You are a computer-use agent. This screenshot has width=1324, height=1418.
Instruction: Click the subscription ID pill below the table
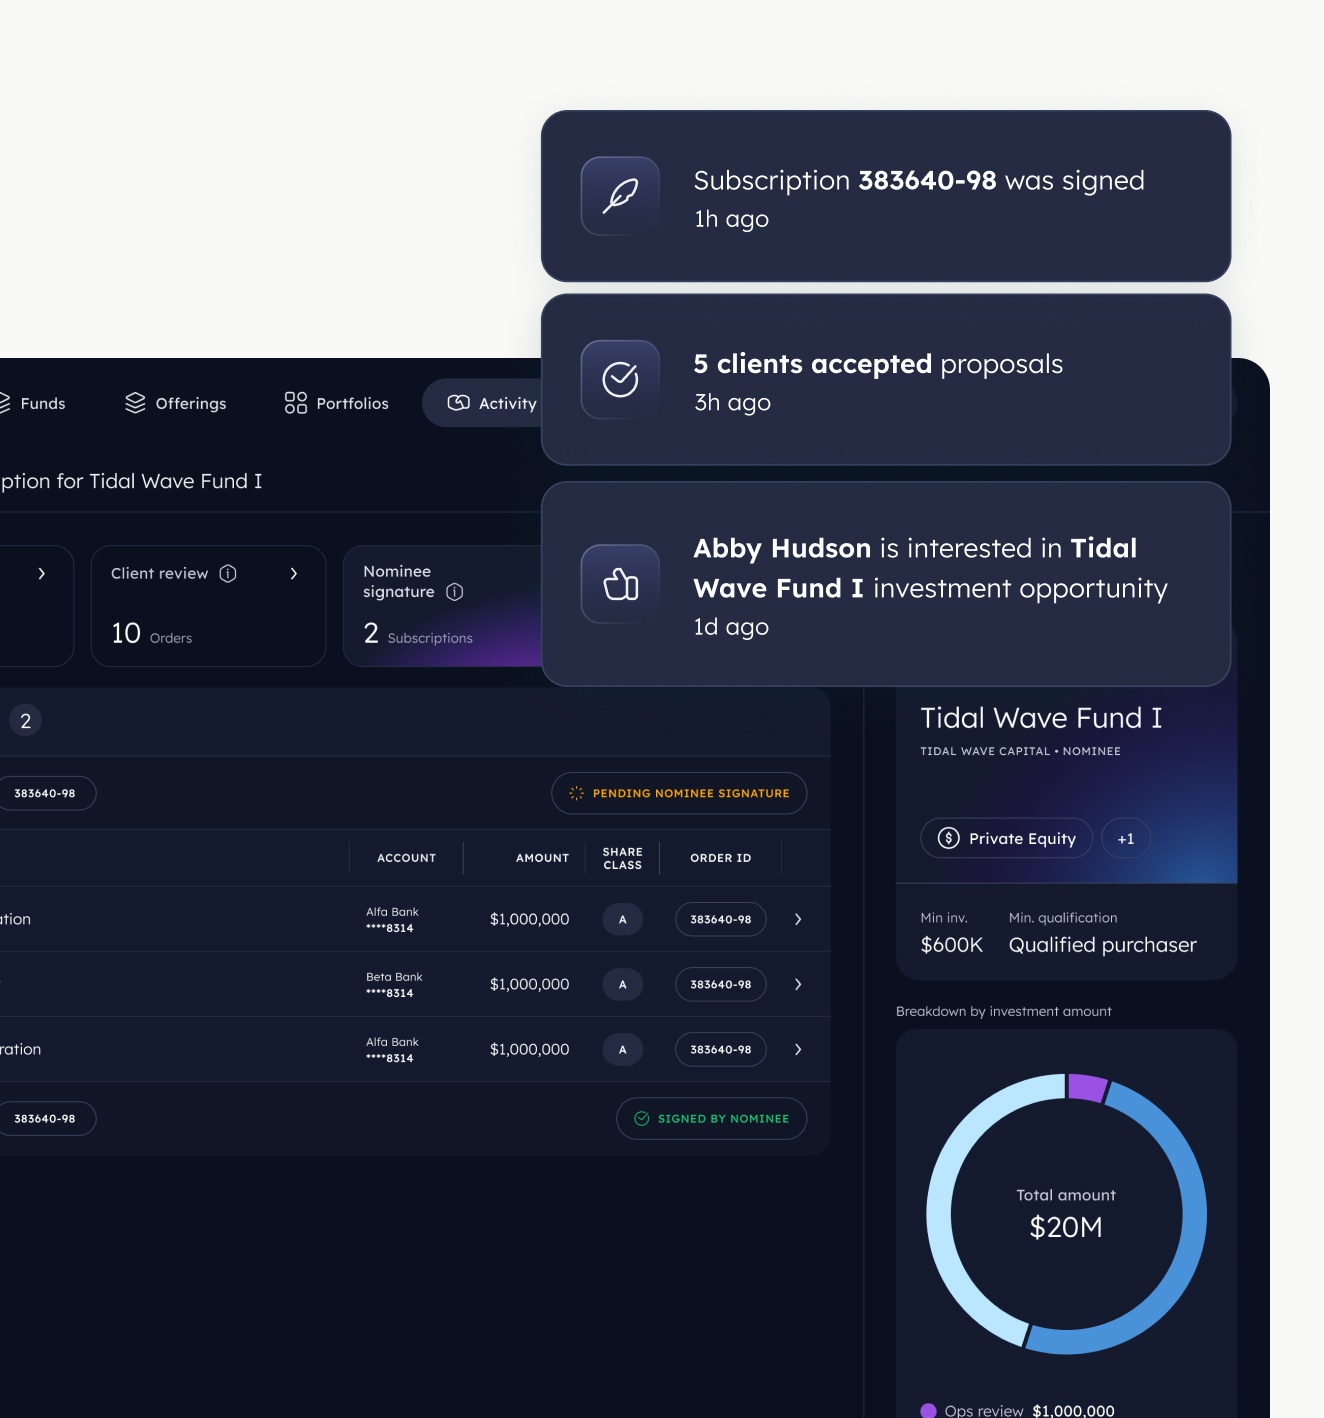45,1119
